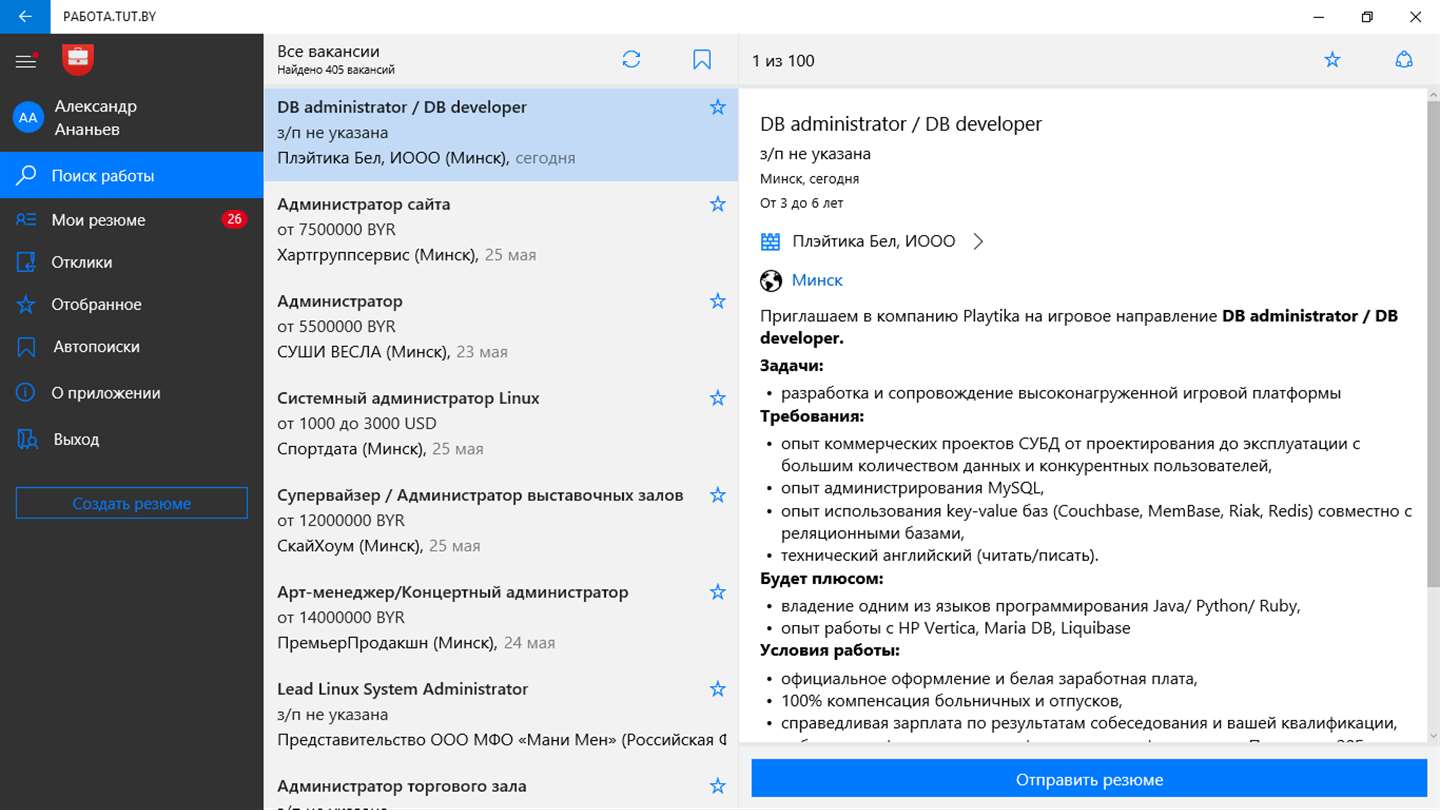Click Выход to log out

131,439
